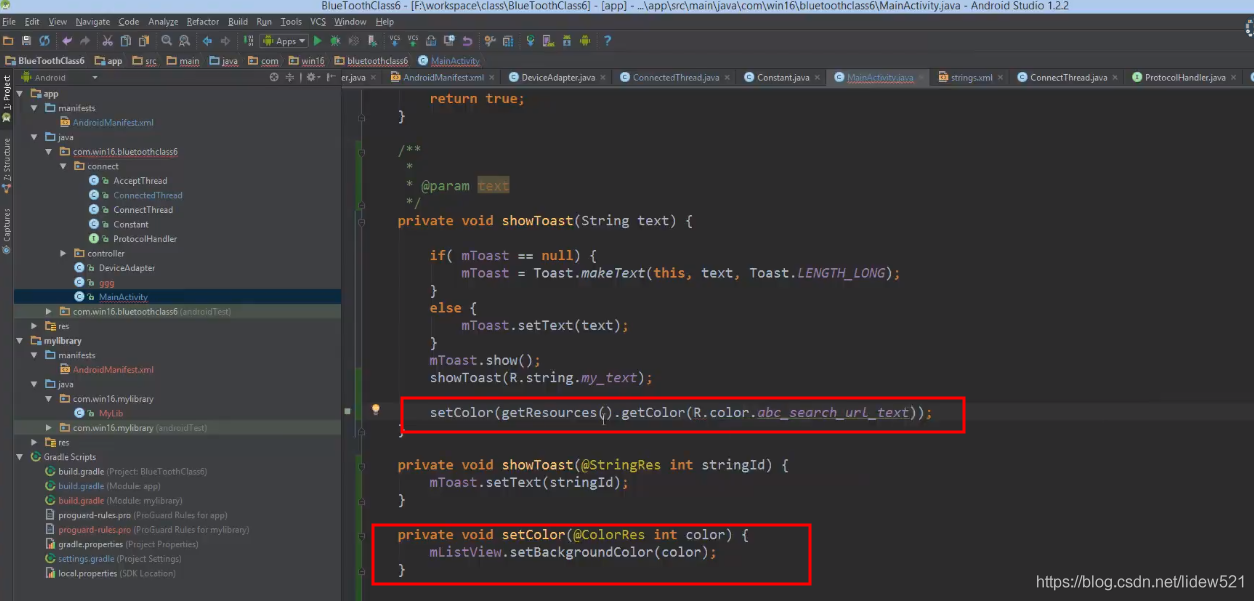
Task: Open the Find icon in the toolbar
Action: click(166, 41)
